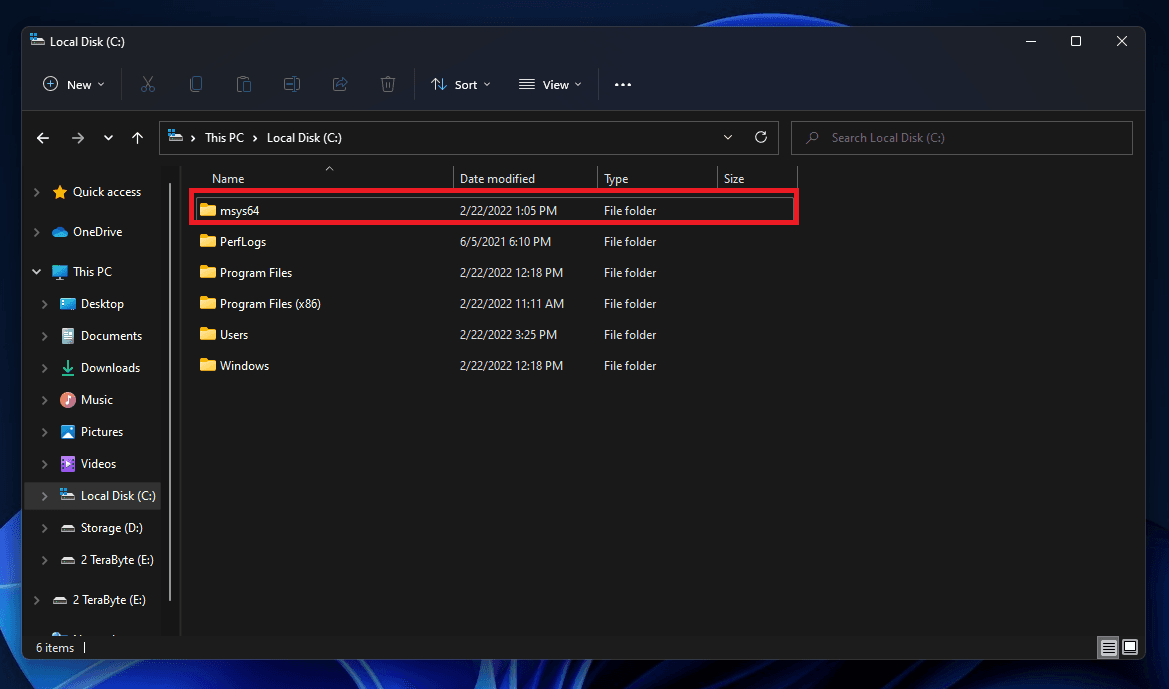Viewport: 1169px width, 689px height.
Task: Click Local Disk (C:) in address breadcrumb
Action: coord(304,138)
